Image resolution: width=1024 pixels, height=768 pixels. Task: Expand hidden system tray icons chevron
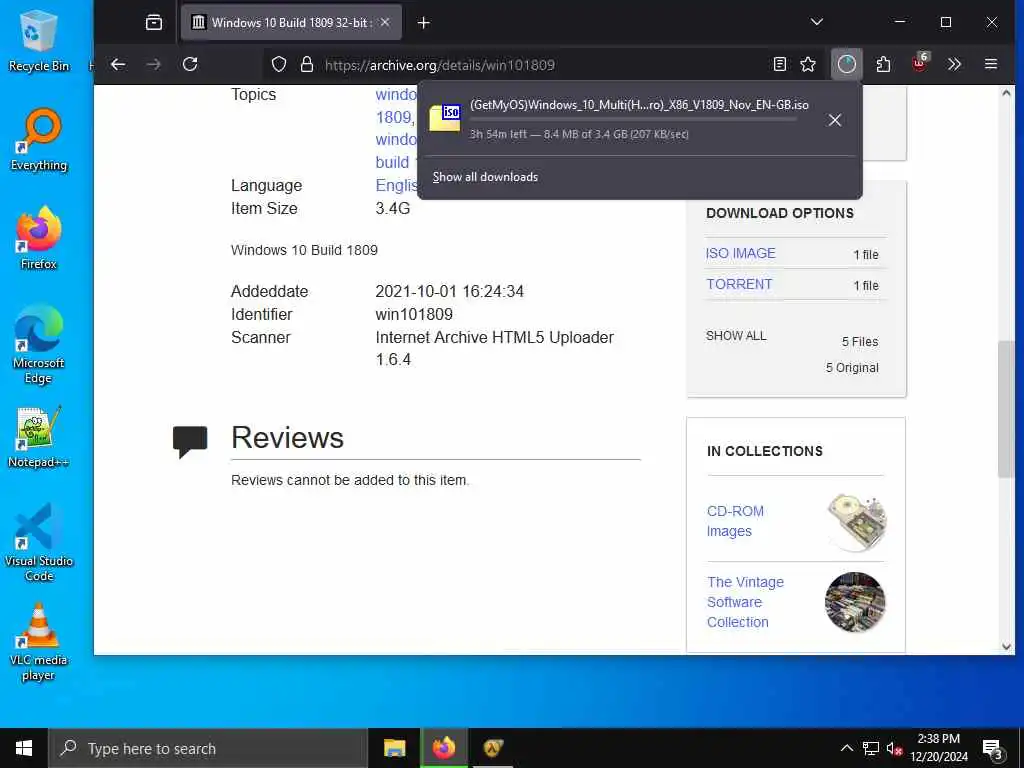click(846, 748)
